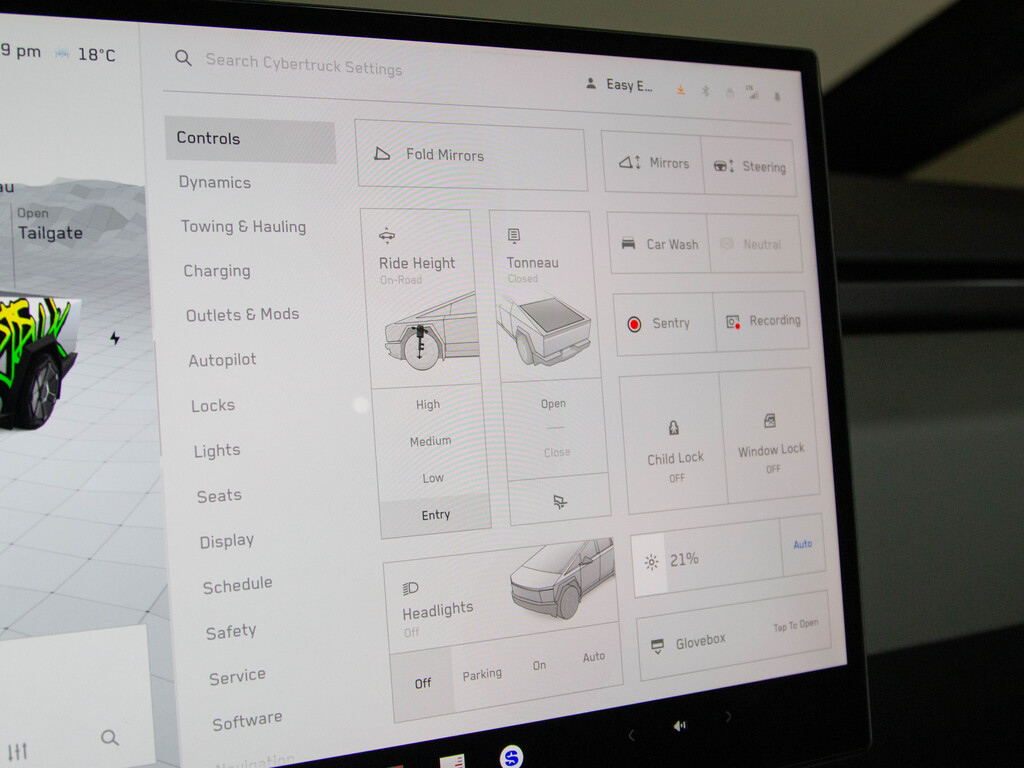Open the Software settings section

[x=247, y=721]
